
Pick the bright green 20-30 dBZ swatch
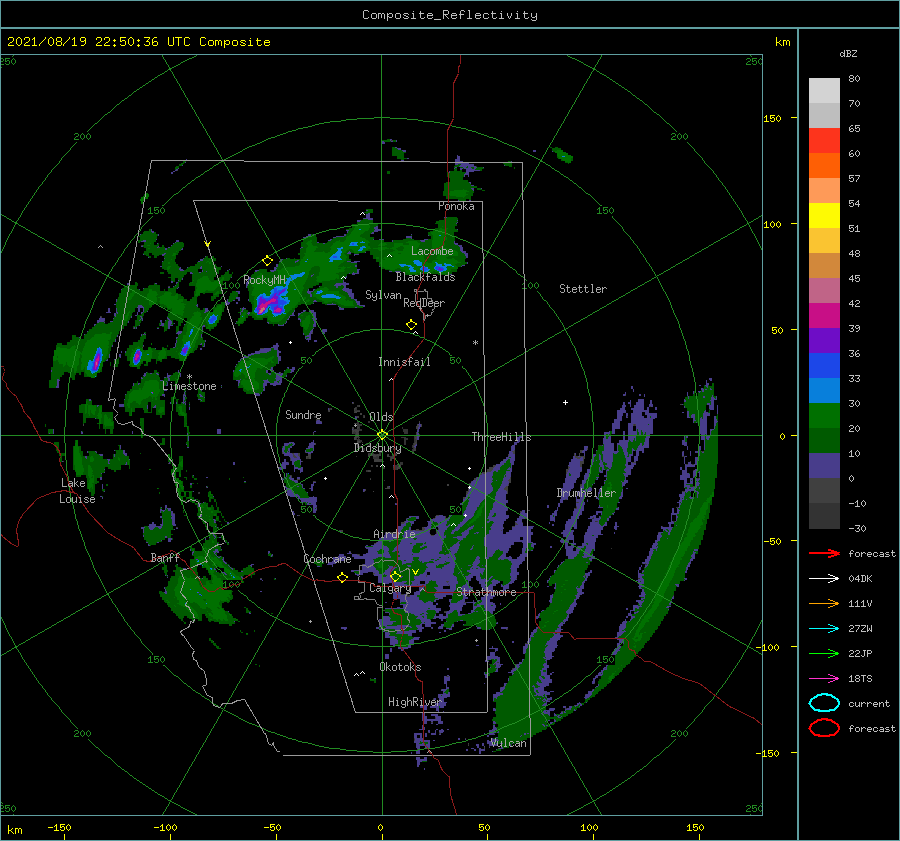point(824,415)
